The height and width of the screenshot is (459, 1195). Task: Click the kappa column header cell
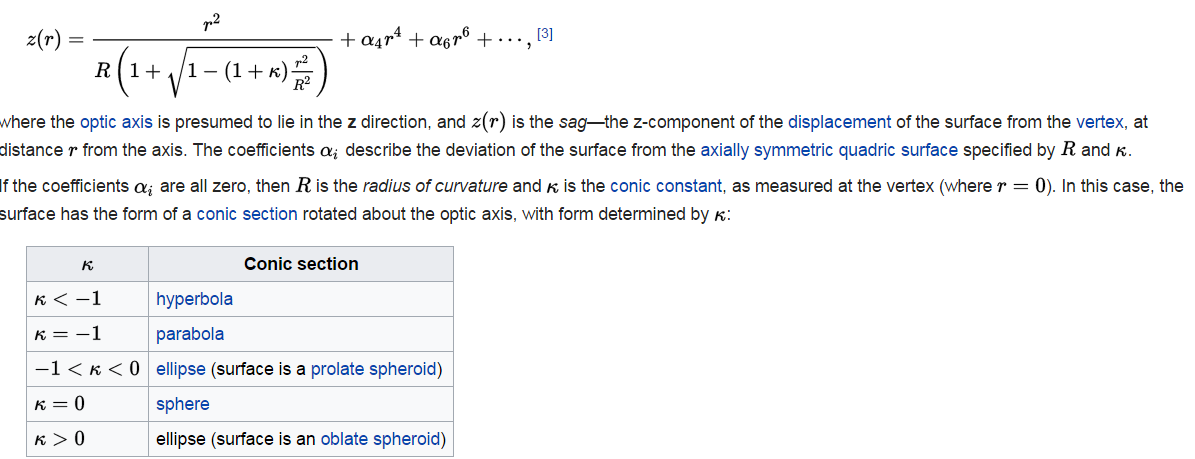click(86, 264)
